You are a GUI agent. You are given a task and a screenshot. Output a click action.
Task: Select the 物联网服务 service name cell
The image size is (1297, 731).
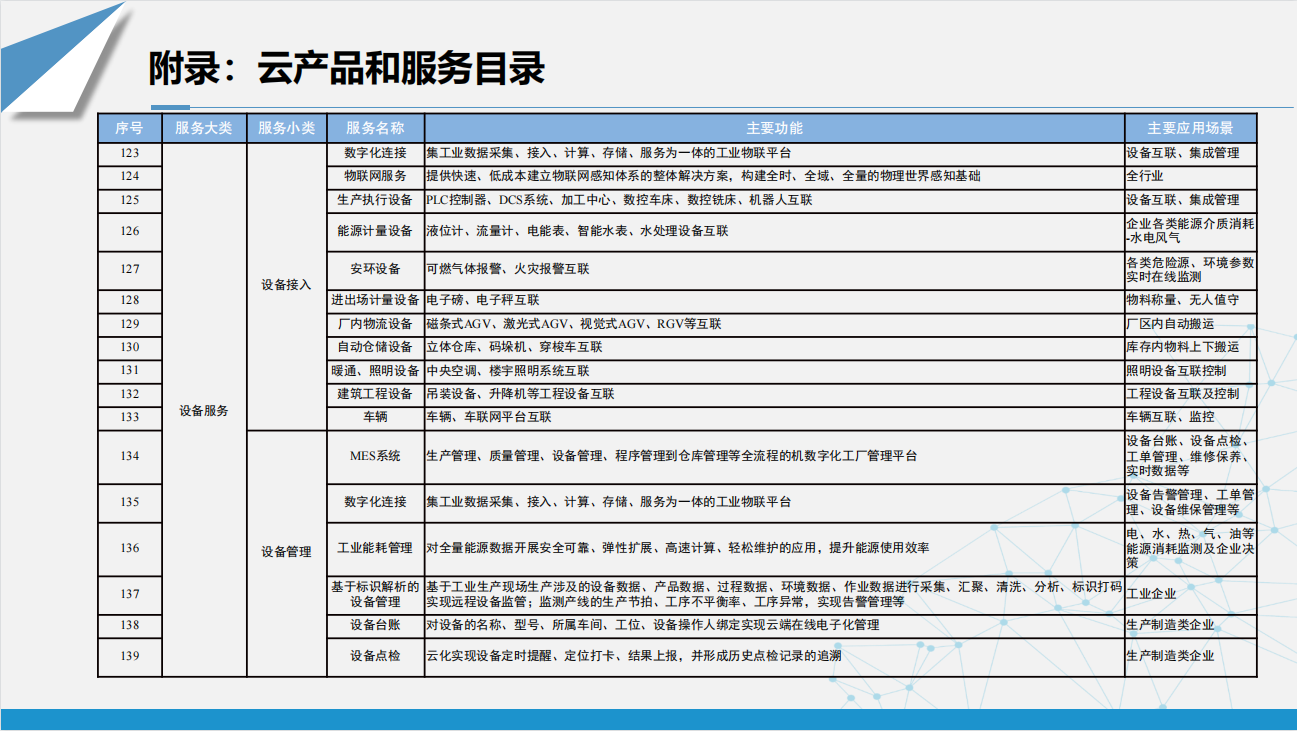375,176
